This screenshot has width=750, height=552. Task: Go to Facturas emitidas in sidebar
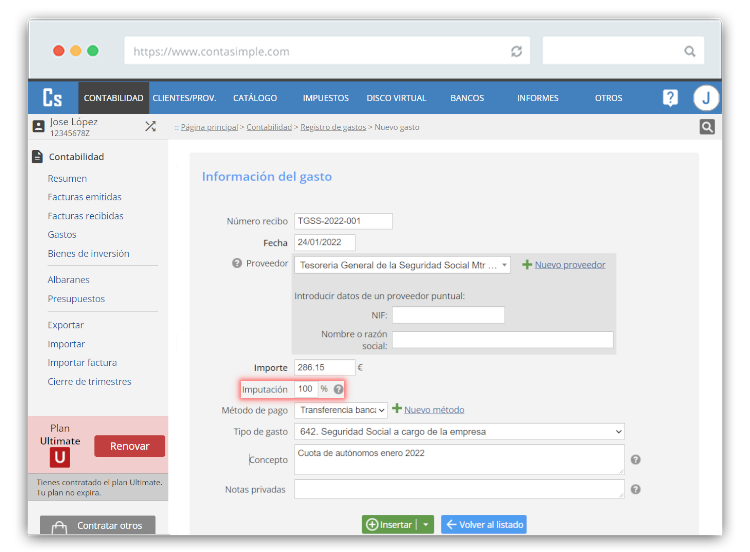click(x=85, y=197)
